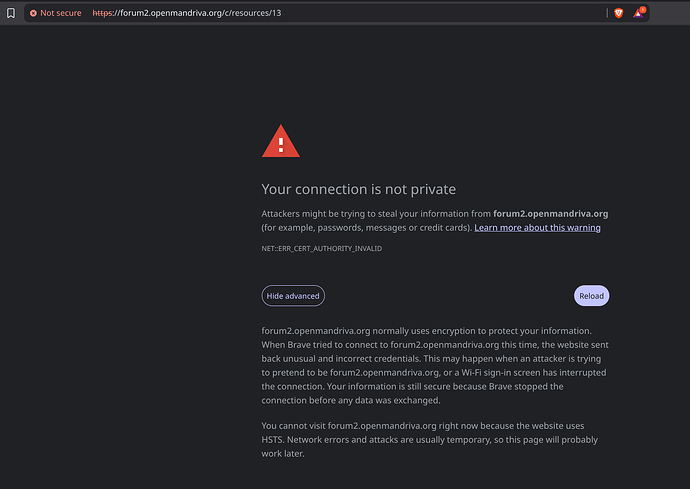This screenshot has height=489, width=690.
Task: Click the red Not secure warning icon
Action: point(33,13)
